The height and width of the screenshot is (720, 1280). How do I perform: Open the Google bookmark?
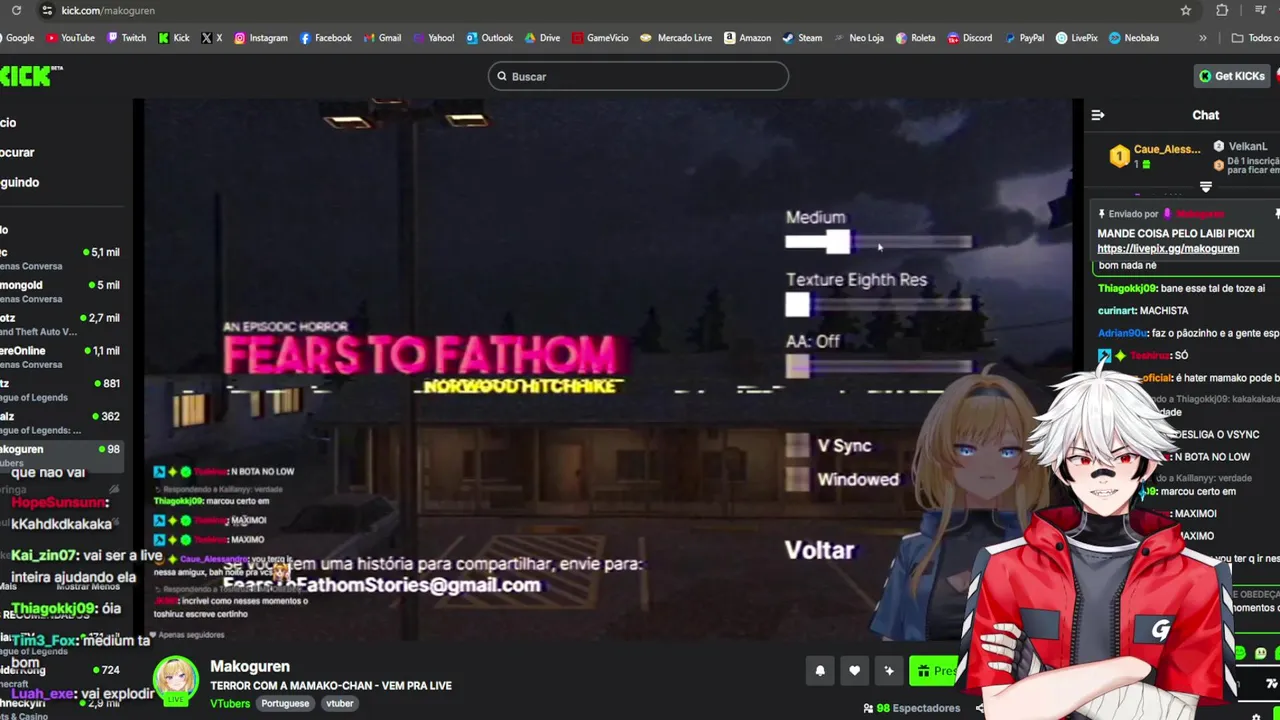point(17,38)
